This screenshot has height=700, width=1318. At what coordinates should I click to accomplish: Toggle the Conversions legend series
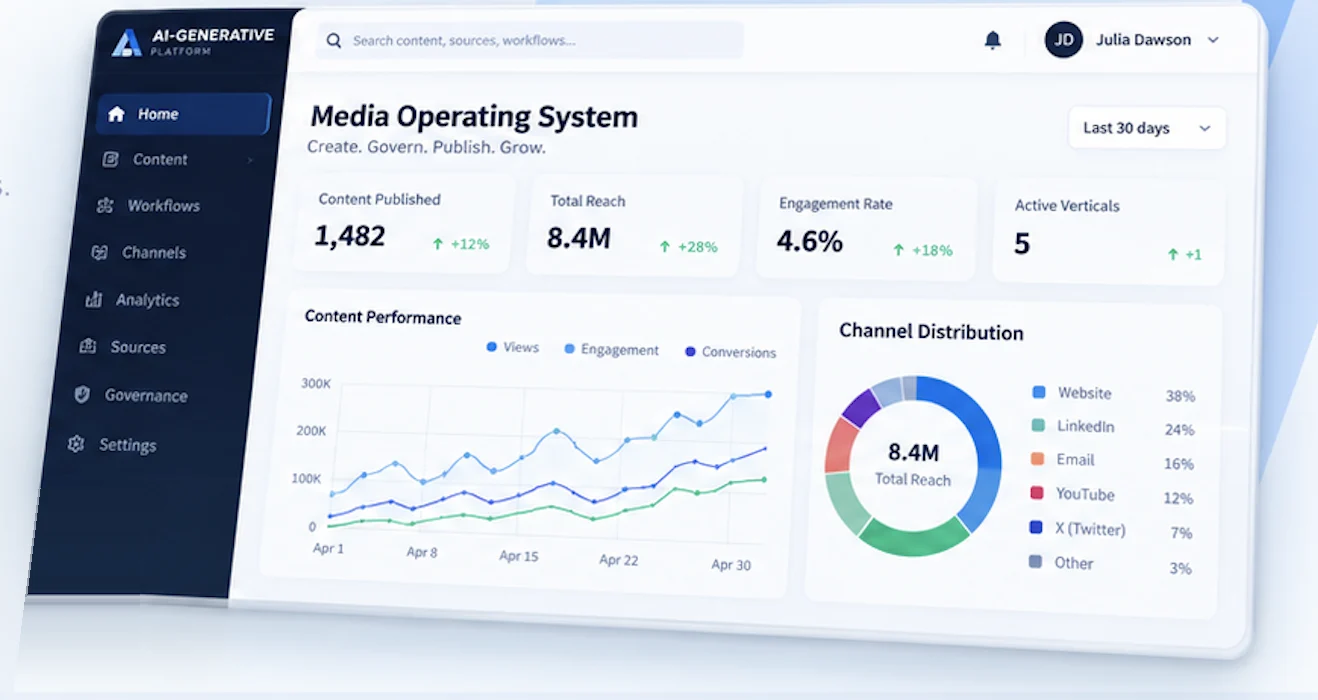730,351
